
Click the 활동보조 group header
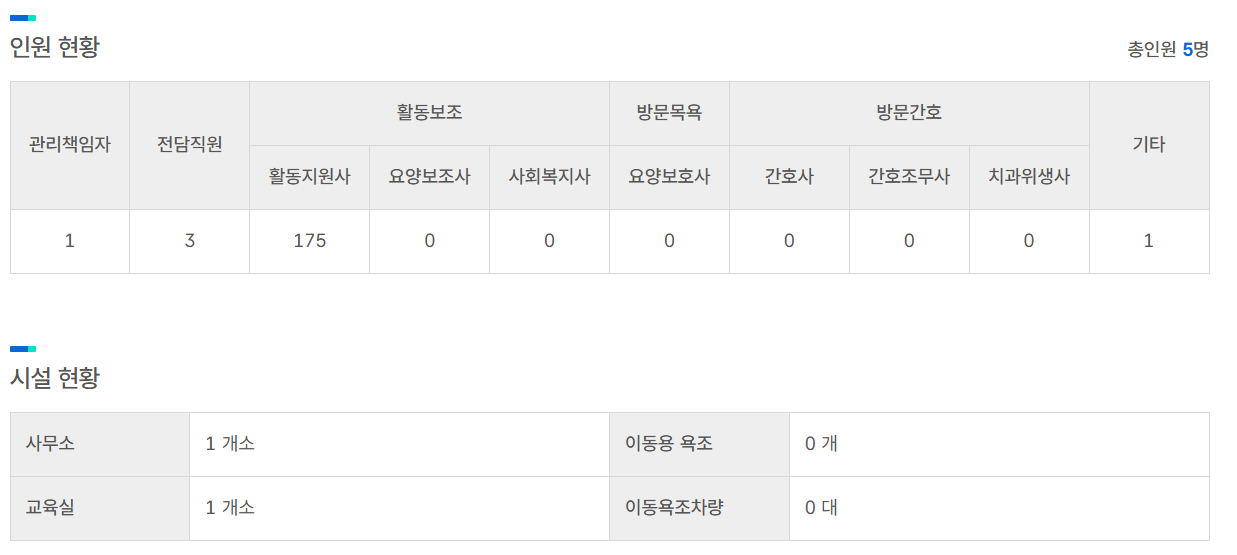tap(429, 113)
